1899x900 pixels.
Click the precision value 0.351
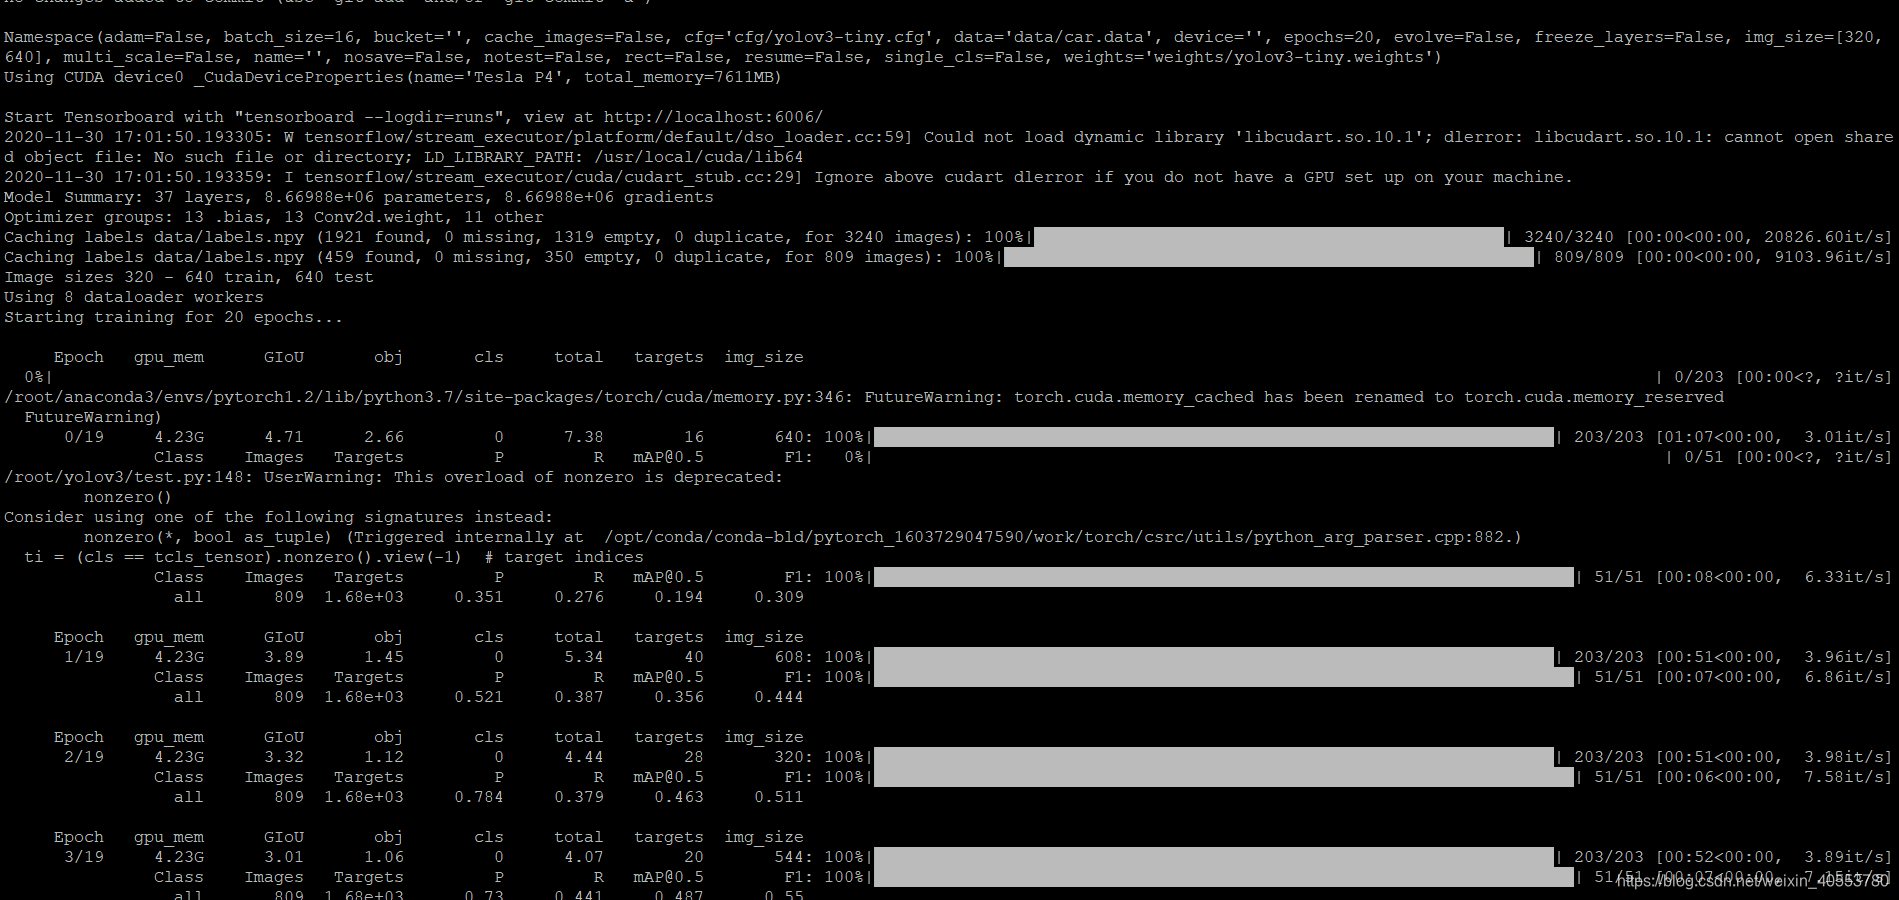[479, 597]
